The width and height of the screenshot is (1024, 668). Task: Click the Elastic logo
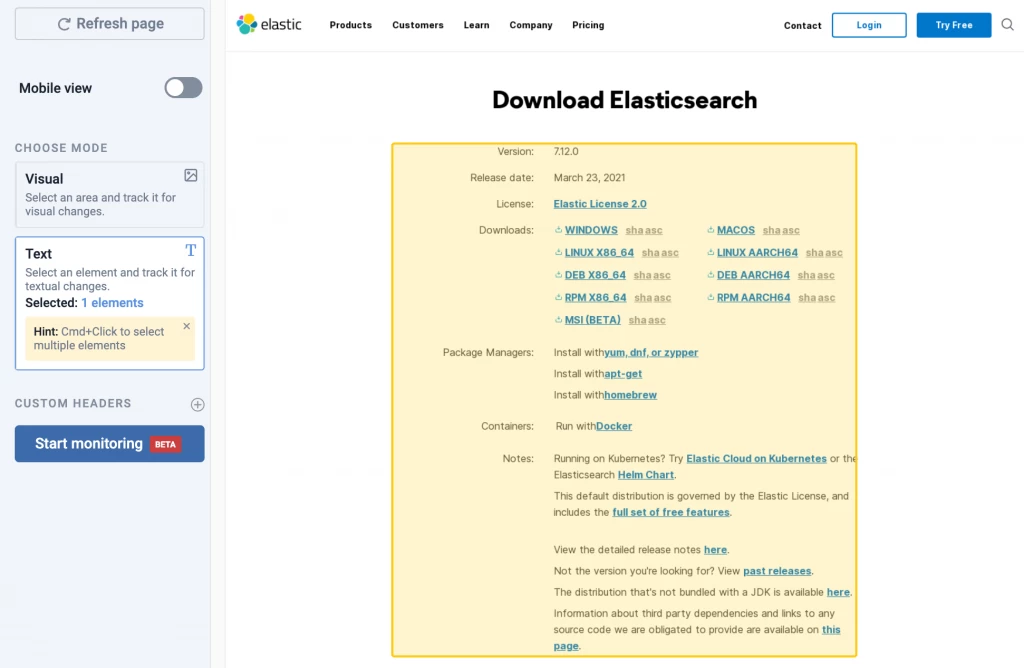269,24
